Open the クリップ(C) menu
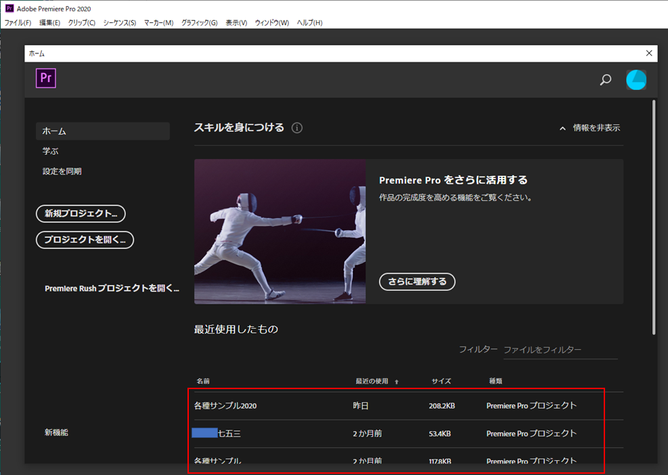This screenshot has width=668, height=475. (x=82, y=23)
